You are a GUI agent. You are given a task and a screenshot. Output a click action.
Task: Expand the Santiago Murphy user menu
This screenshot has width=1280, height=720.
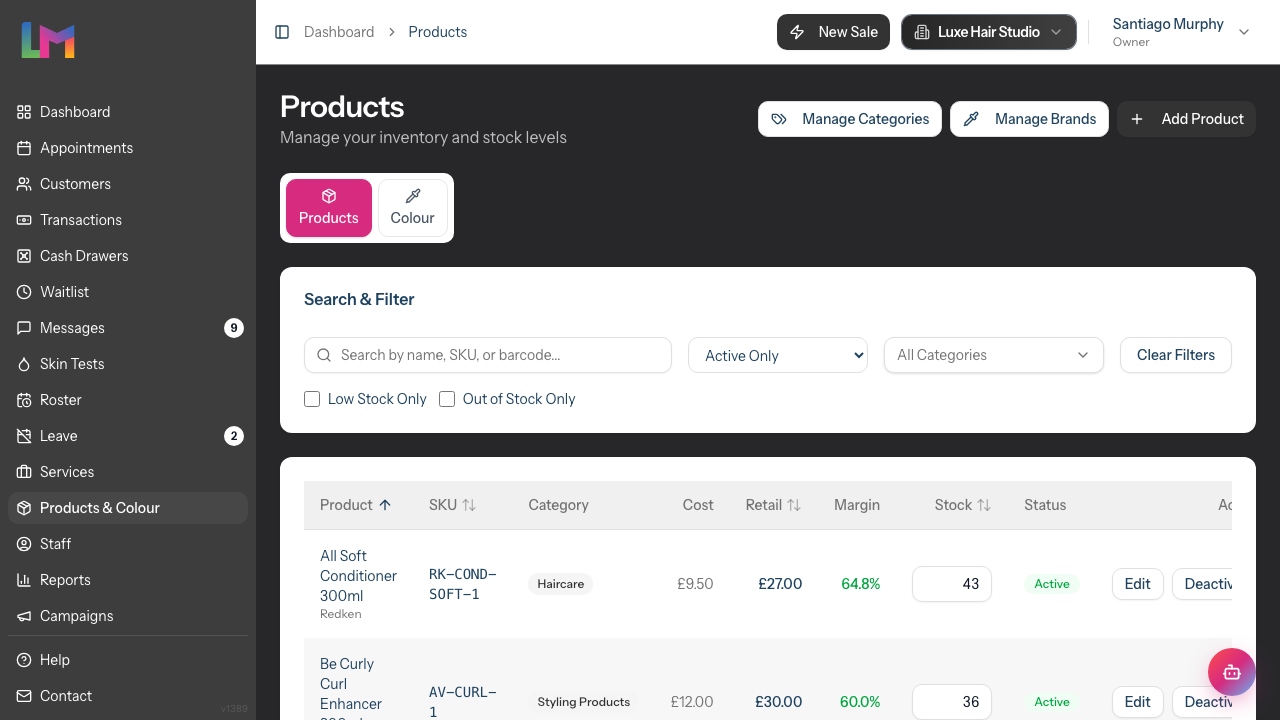[1181, 32]
